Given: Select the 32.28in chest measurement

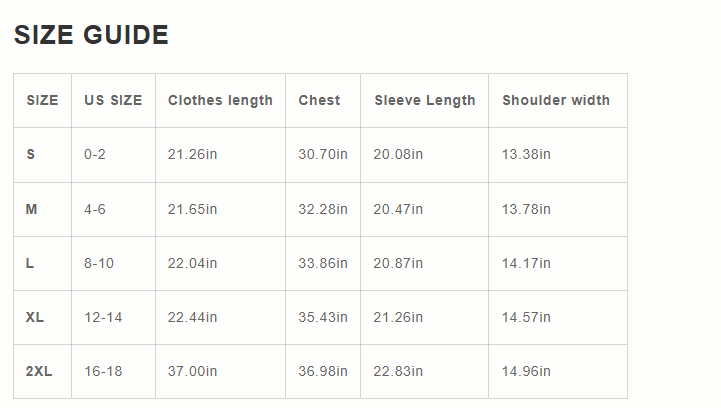Looking at the screenshot, I should point(323,209).
